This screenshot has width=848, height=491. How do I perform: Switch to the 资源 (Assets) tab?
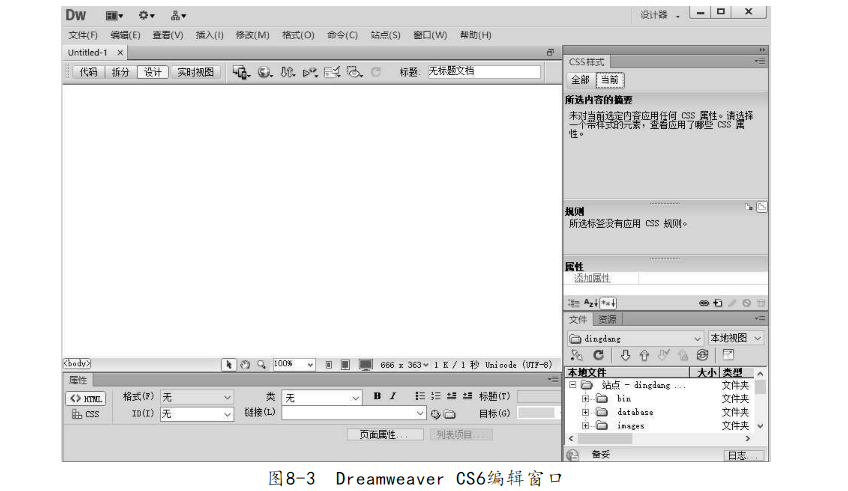607,319
